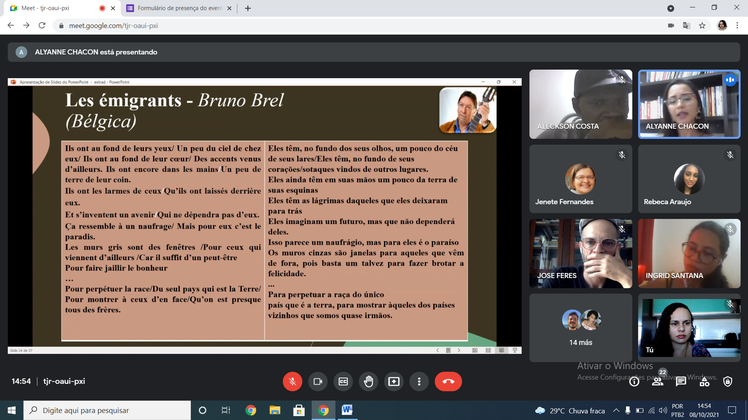Open File Explorer from taskbar
The image size is (748, 420).
(x=275, y=410)
